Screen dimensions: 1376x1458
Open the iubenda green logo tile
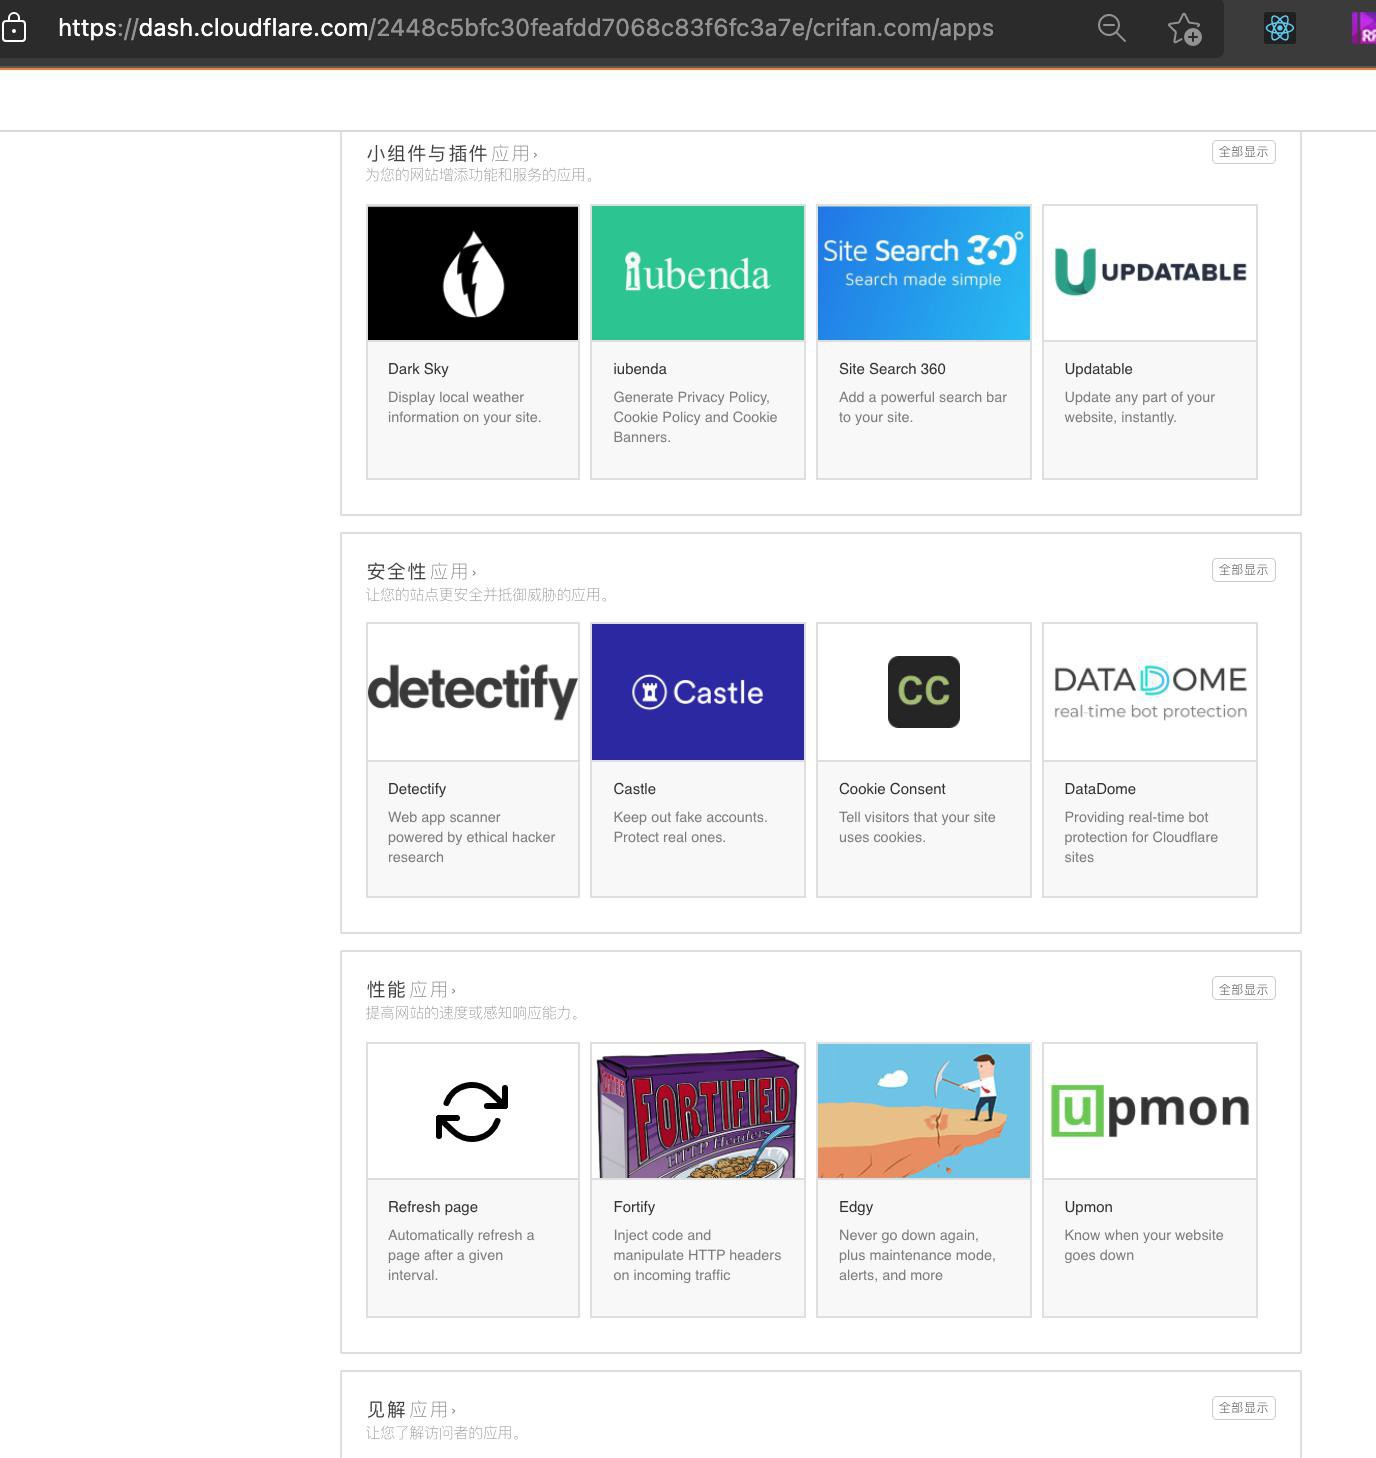(x=698, y=273)
